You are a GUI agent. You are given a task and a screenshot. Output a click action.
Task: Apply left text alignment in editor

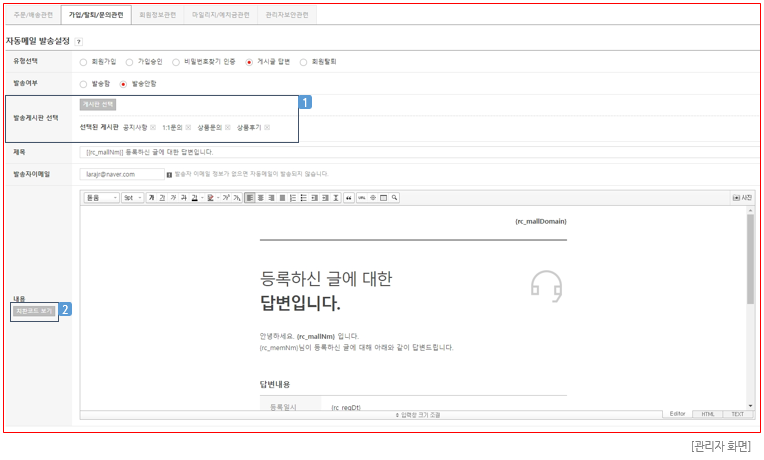click(x=249, y=198)
